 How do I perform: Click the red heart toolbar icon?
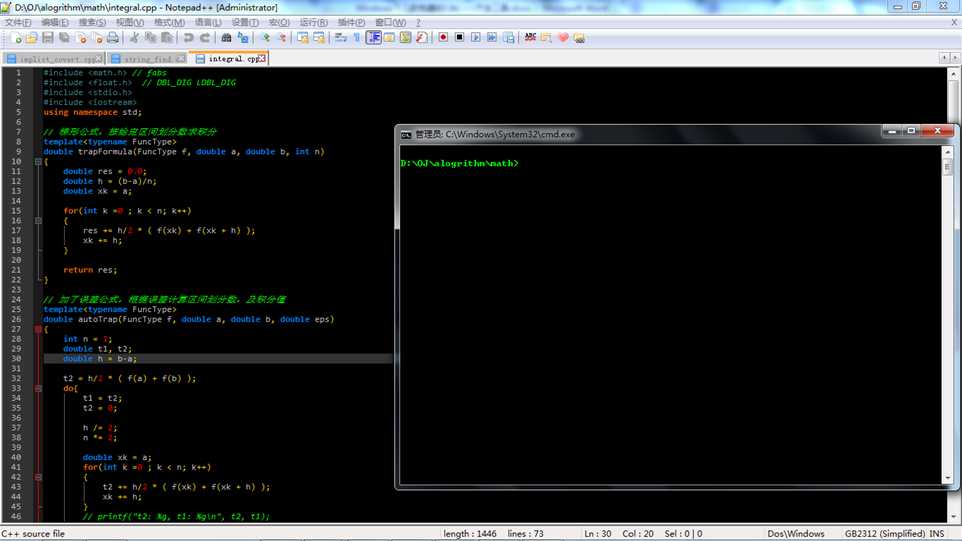coord(563,38)
